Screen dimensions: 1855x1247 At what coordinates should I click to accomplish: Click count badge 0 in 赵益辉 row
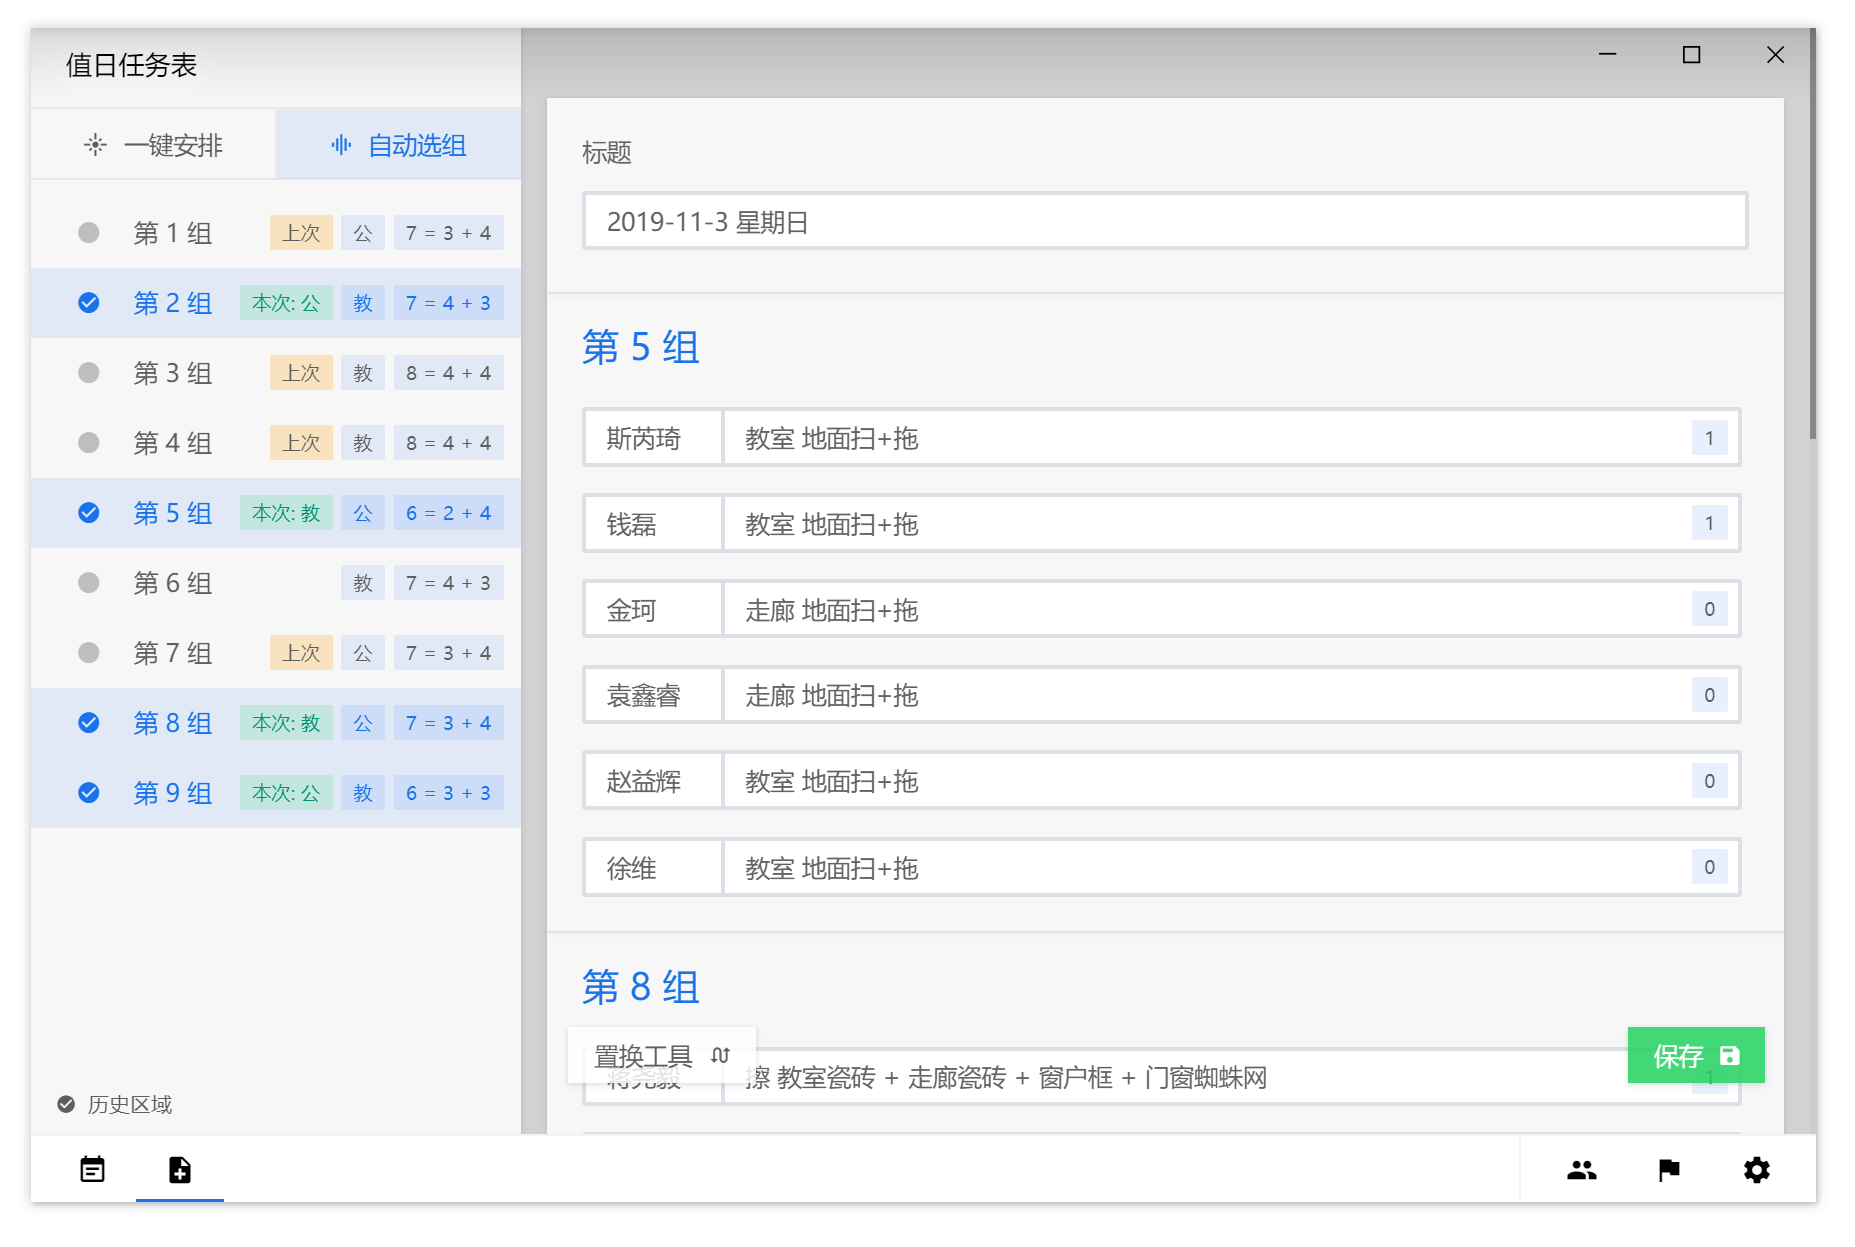[1710, 781]
